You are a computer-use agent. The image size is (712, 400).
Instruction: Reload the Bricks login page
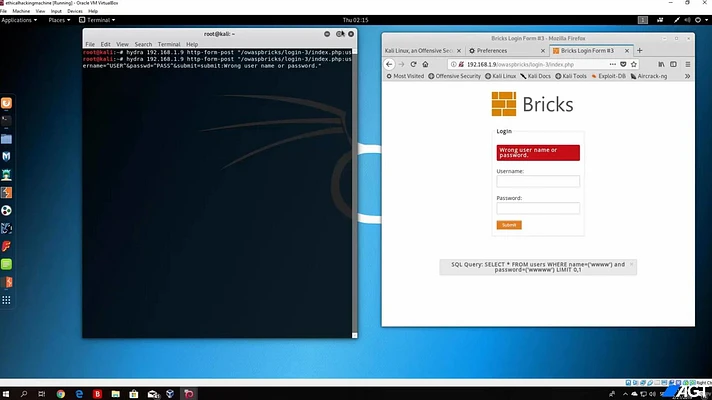tap(413, 64)
